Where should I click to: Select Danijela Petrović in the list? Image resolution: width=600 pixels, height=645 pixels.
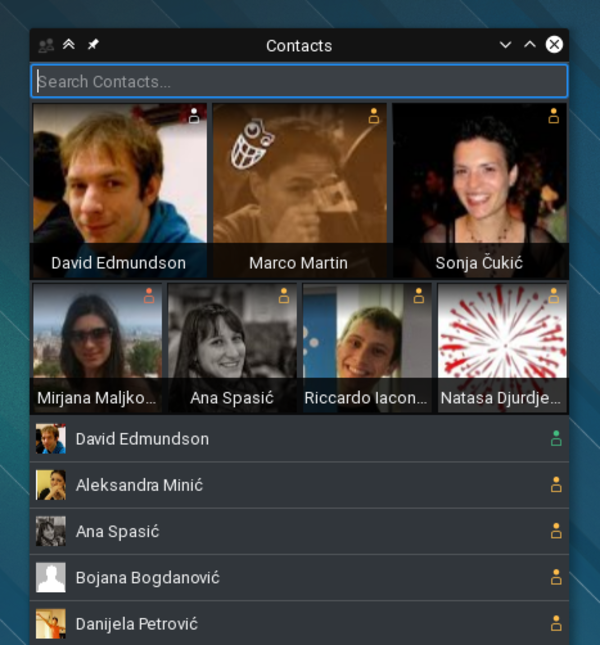(299, 623)
